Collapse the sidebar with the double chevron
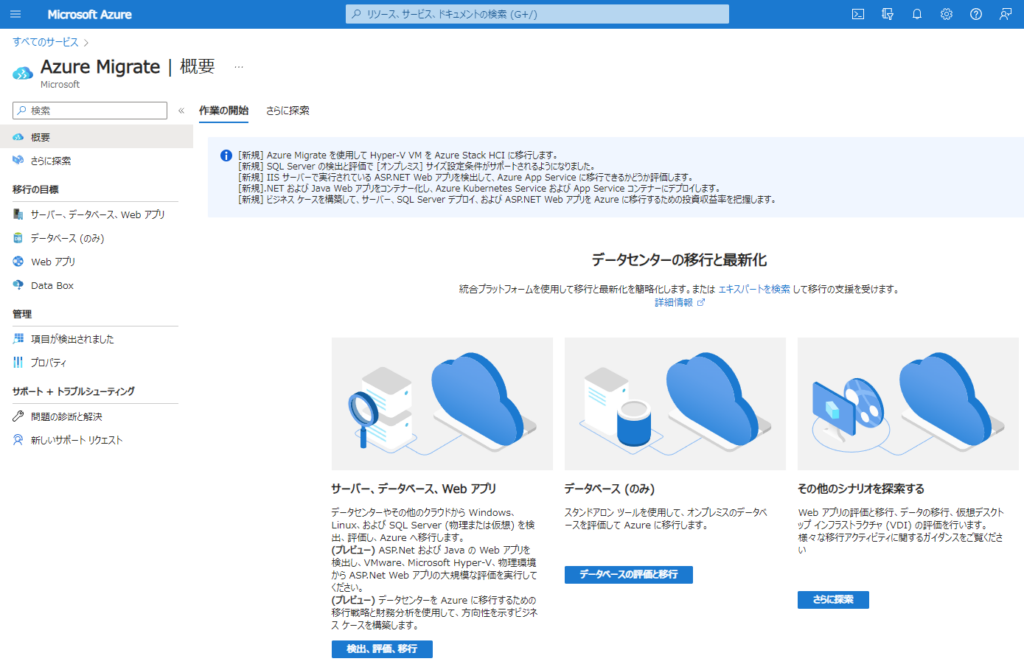The width and height of the screenshot is (1024, 667). (x=182, y=110)
